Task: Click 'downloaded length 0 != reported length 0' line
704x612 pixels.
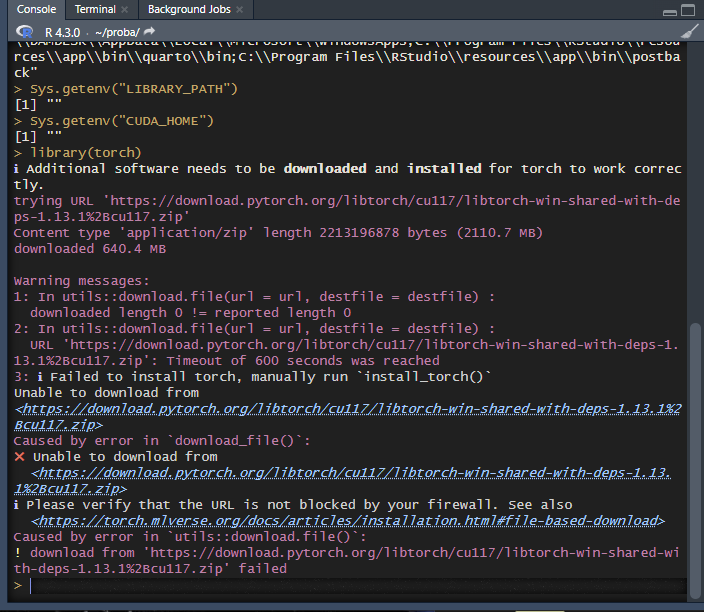Action: pos(190,313)
